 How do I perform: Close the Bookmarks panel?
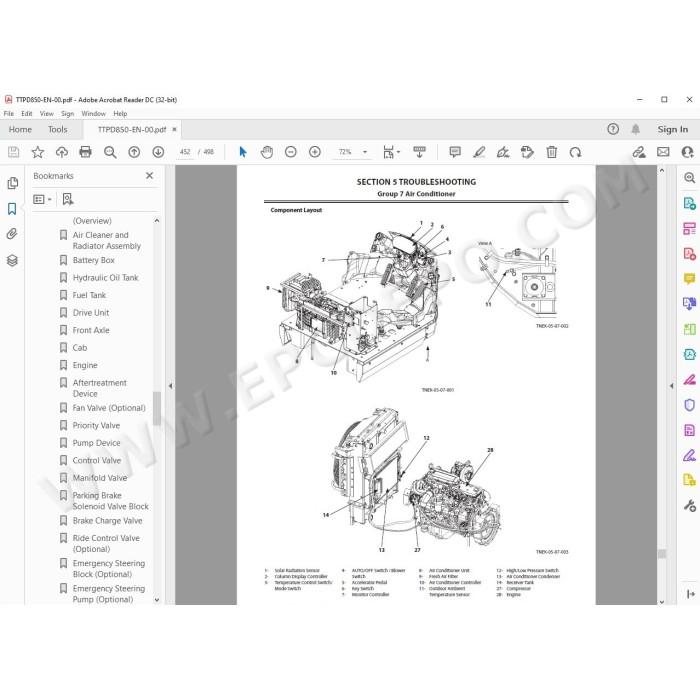click(150, 176)
